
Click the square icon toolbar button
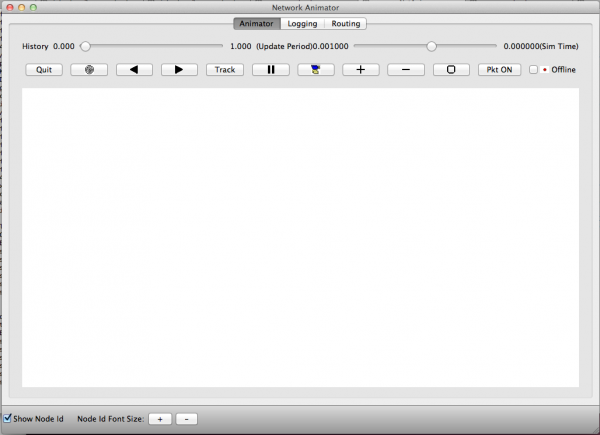pos(451,70)
